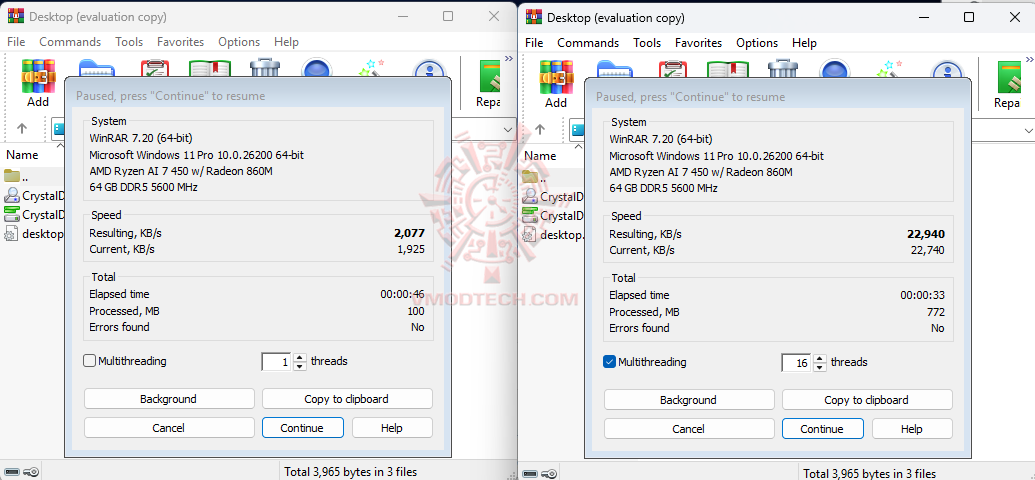
Task: Click the Add icon in the left WinRAR window
Action: pyautogui.click(x=38, y=77)
